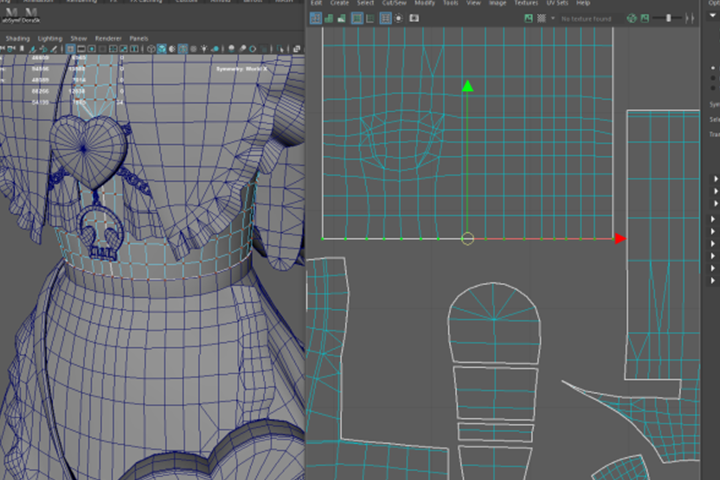Viewport: 720px width, 480px height.
Task: Click the display alpha channel icon
Action: (645, 18)
